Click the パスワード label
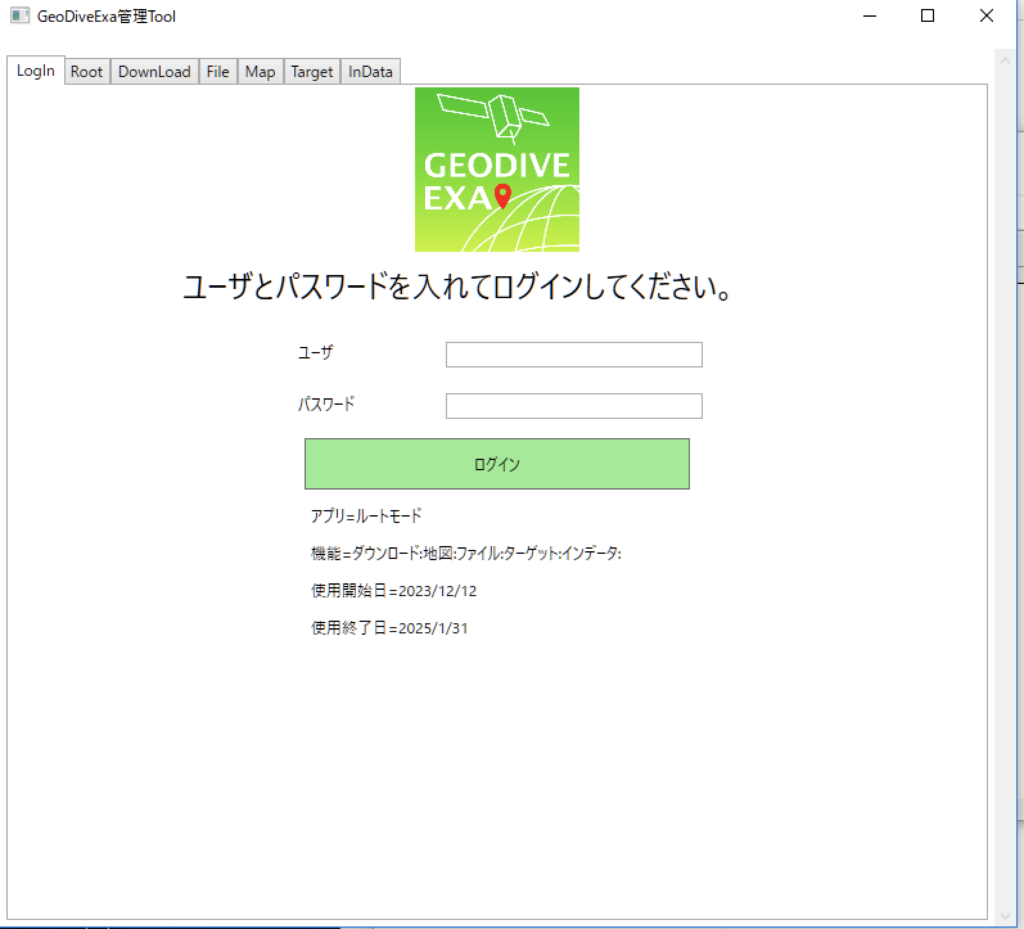Screen dimensions: 1024x929 click(327, 404)
